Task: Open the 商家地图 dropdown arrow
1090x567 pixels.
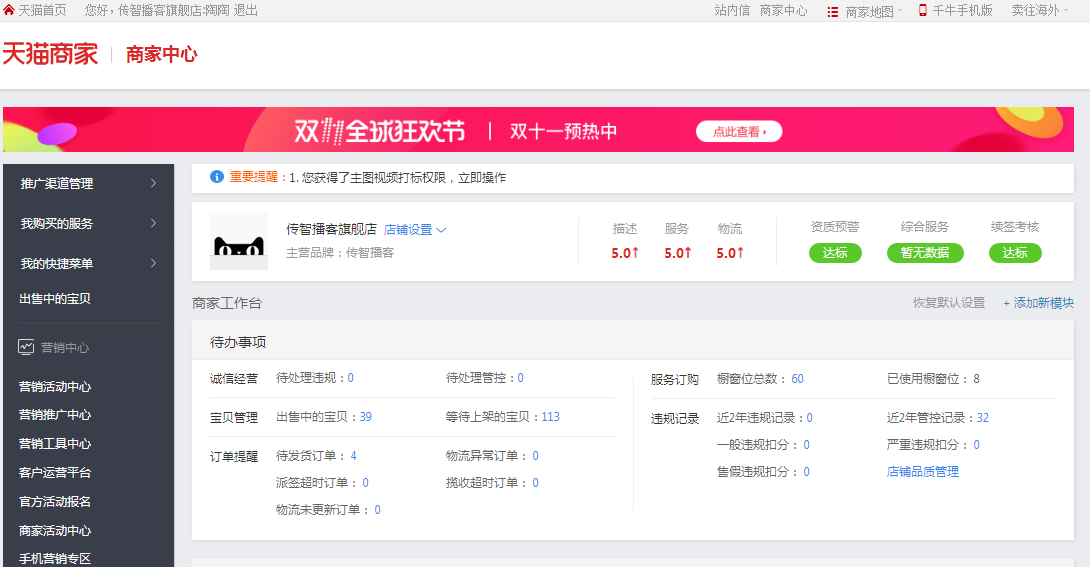Action: [x=900, y=10]
